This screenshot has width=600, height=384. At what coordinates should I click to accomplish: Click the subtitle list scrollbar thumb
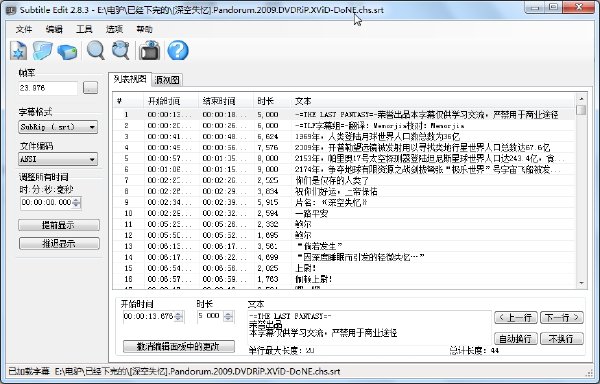coord(581,110)
